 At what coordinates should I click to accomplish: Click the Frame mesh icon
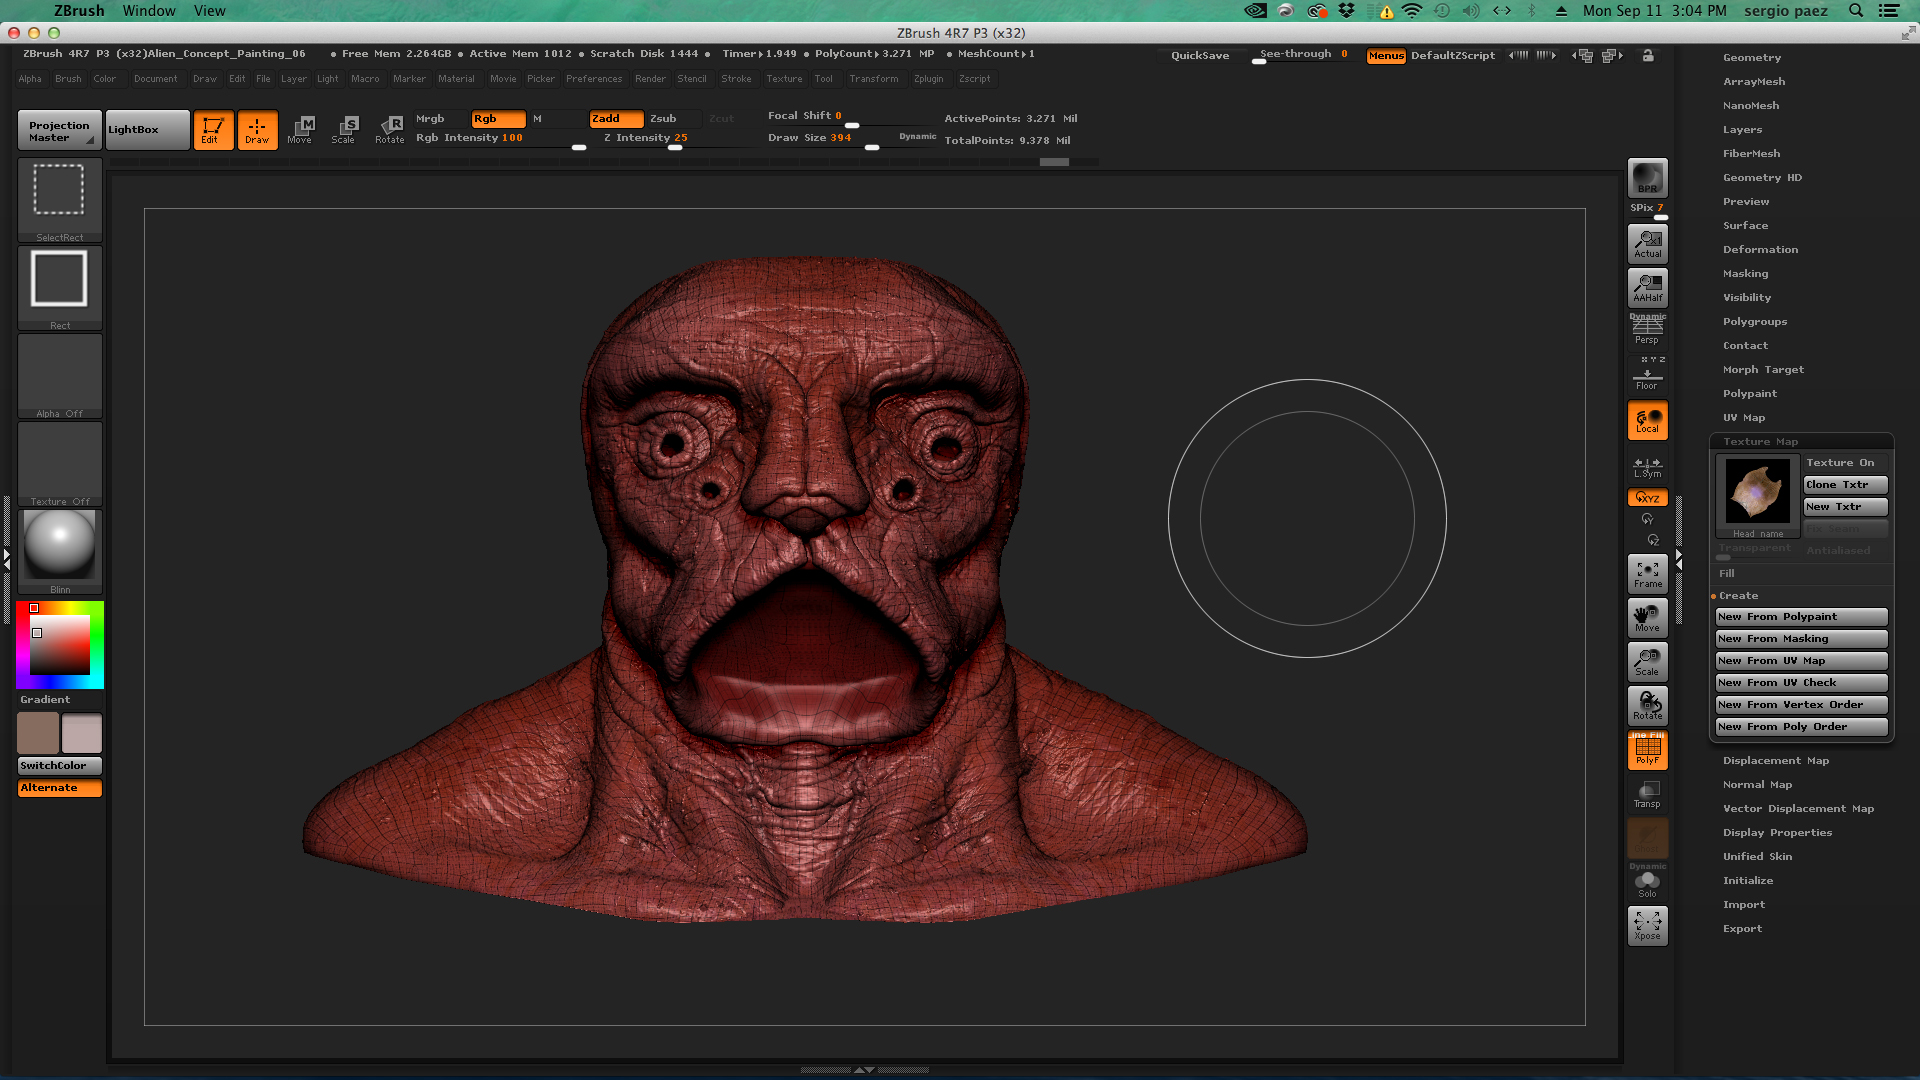click(x=1647, y=574)
